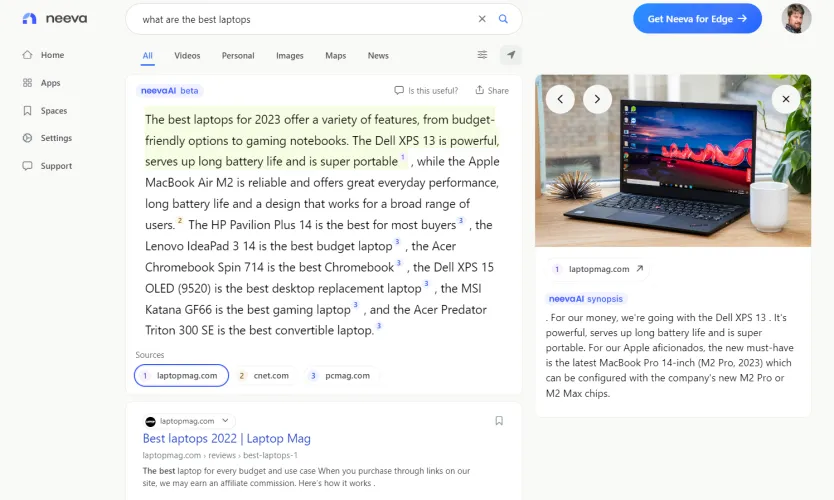Select the cnet.com source chip
834x500 pixels.
pyautogui.click(x=263, y=376)
